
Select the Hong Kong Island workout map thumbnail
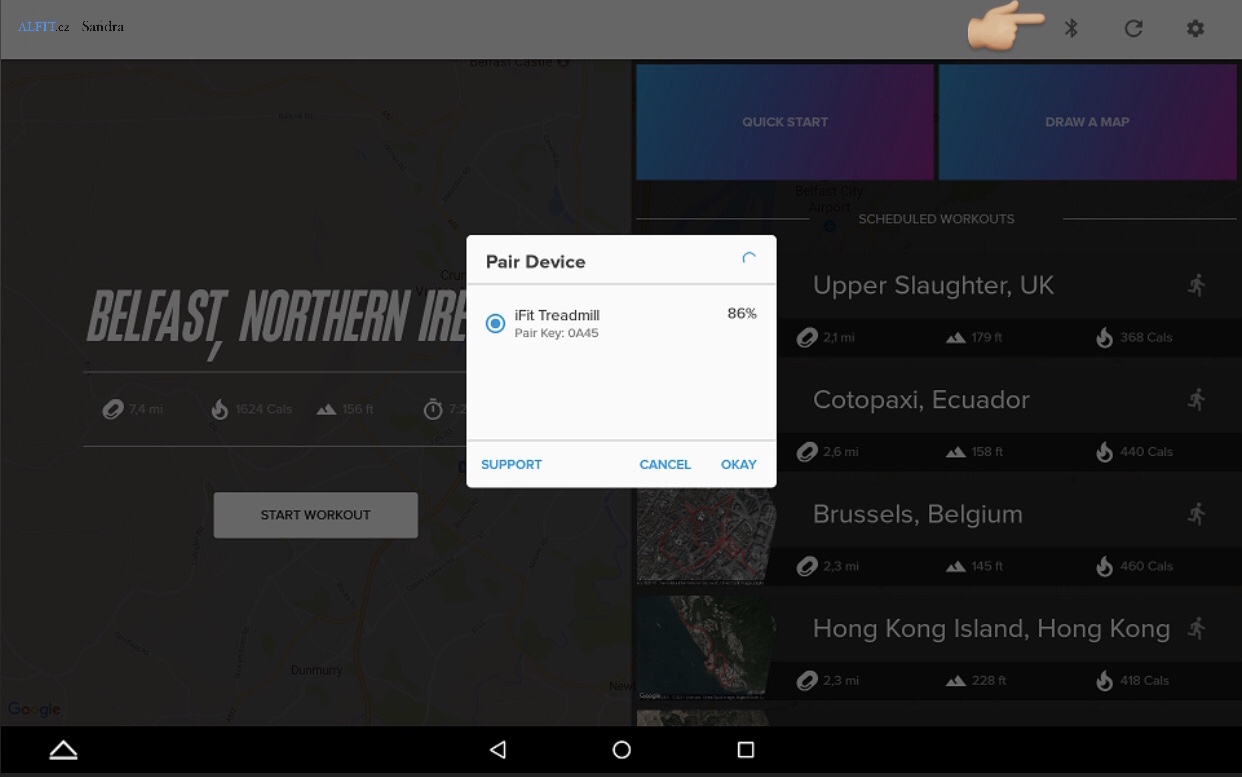coord(705,647)
